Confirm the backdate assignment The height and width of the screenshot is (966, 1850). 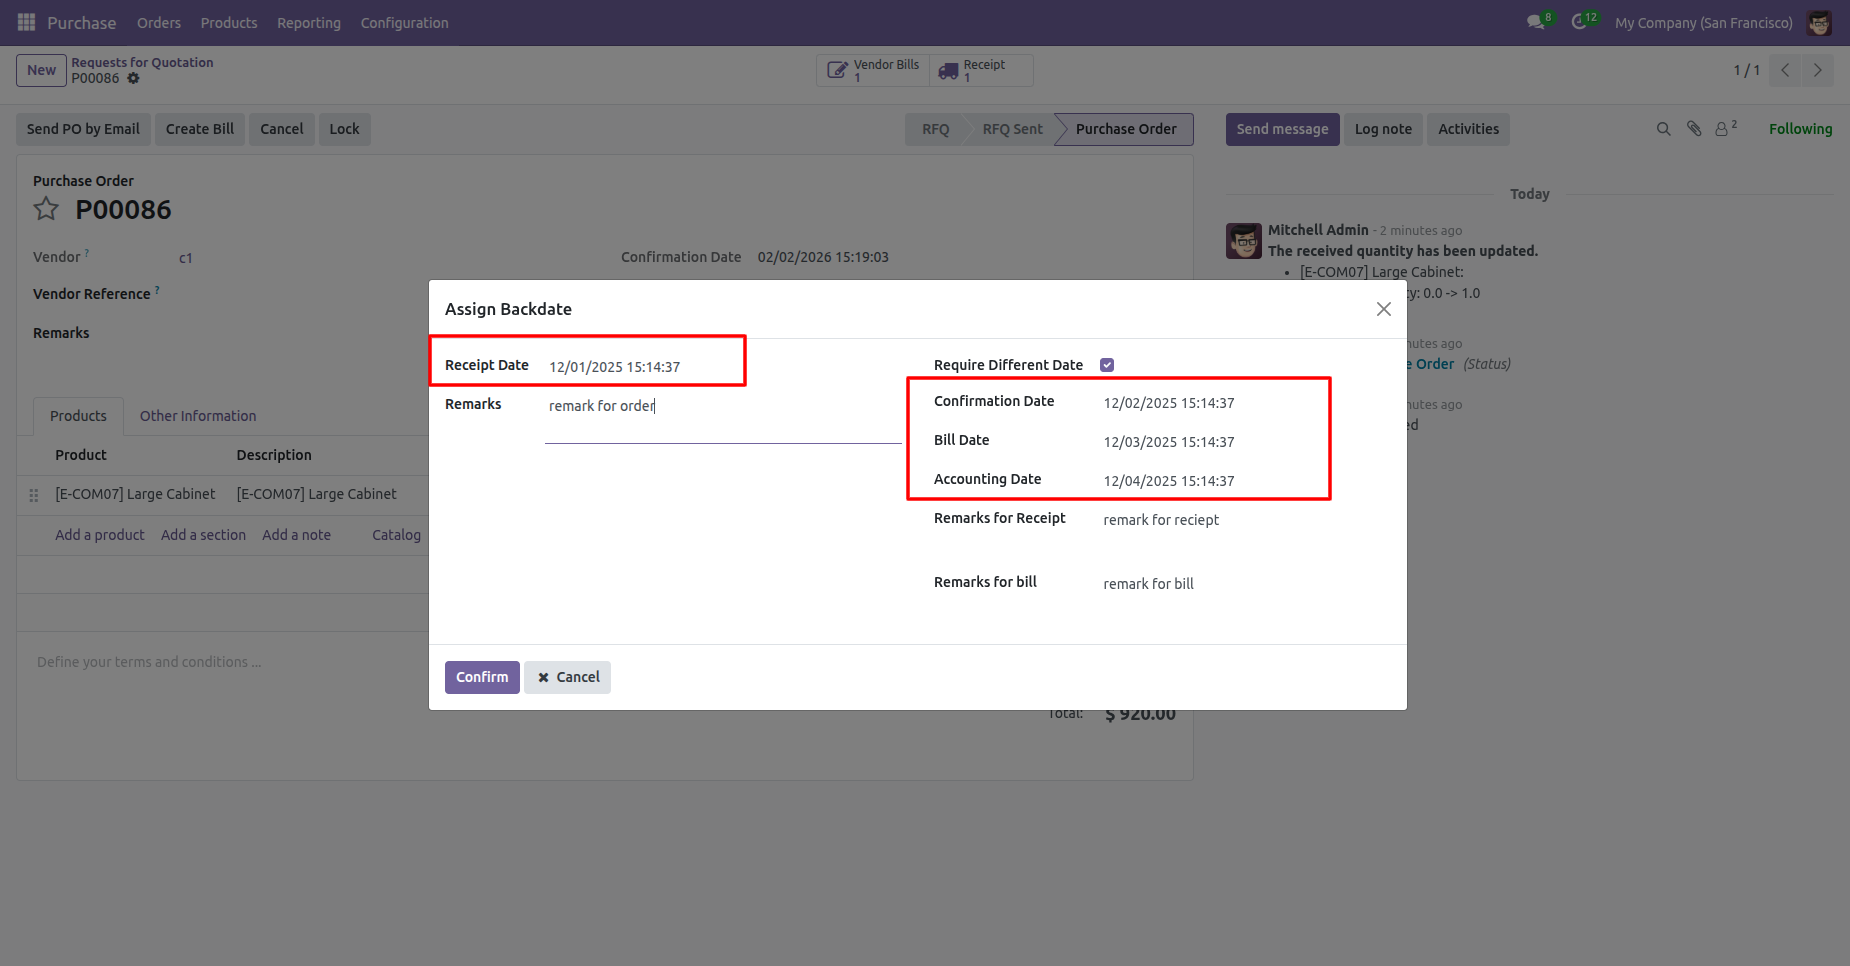(482, 677)
